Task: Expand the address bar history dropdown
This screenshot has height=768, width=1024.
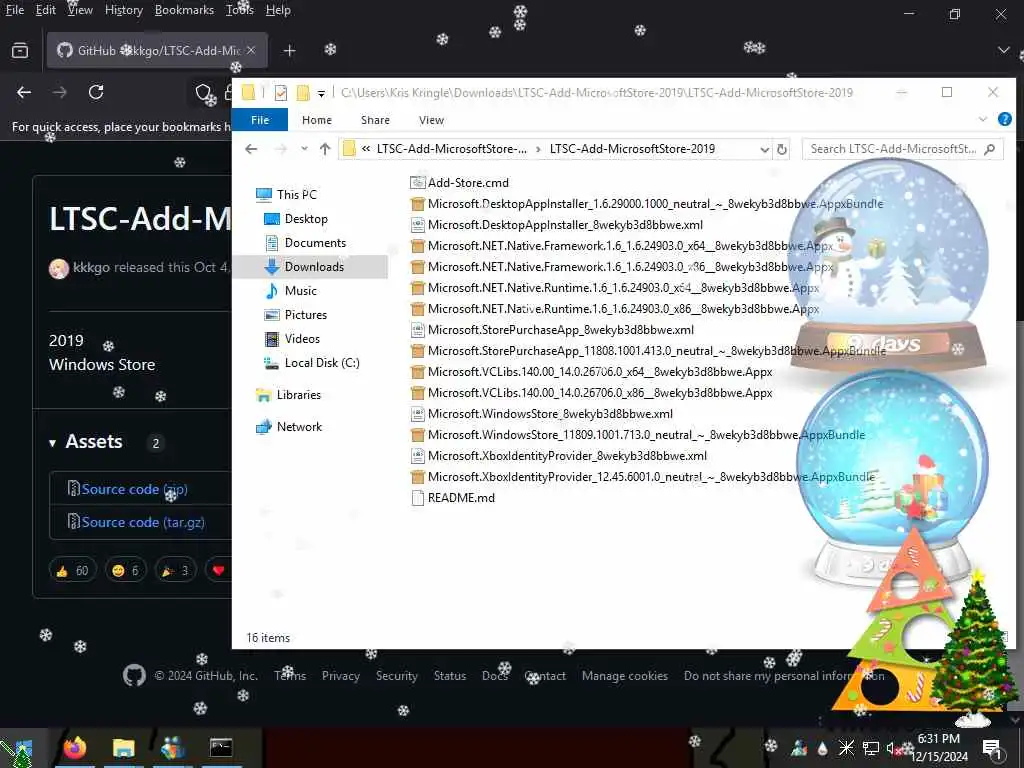Action: 764,149
